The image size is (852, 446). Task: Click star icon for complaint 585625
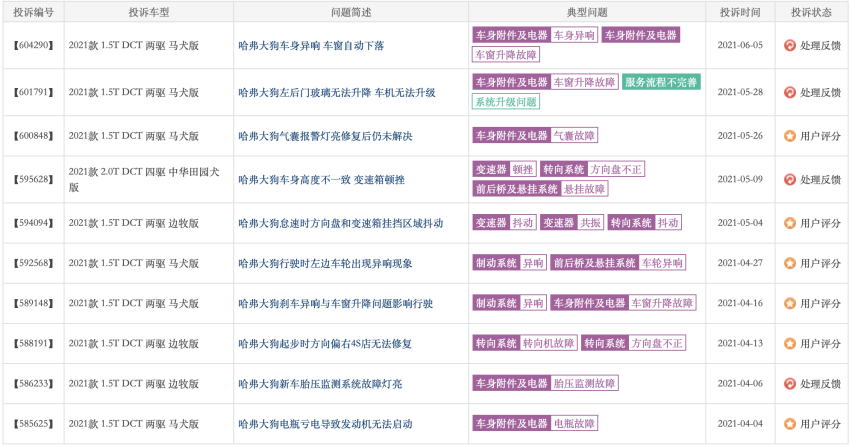[x=790, y=424]
